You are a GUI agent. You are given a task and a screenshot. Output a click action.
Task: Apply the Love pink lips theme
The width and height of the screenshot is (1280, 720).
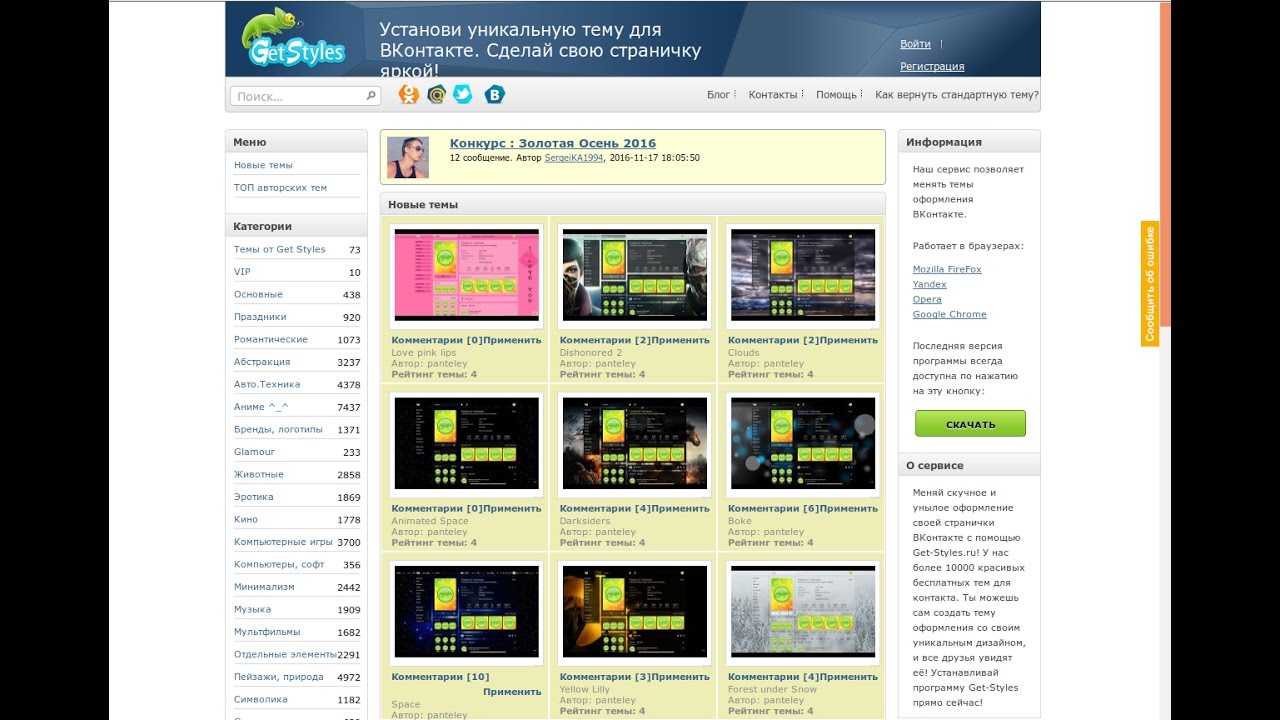512,340
